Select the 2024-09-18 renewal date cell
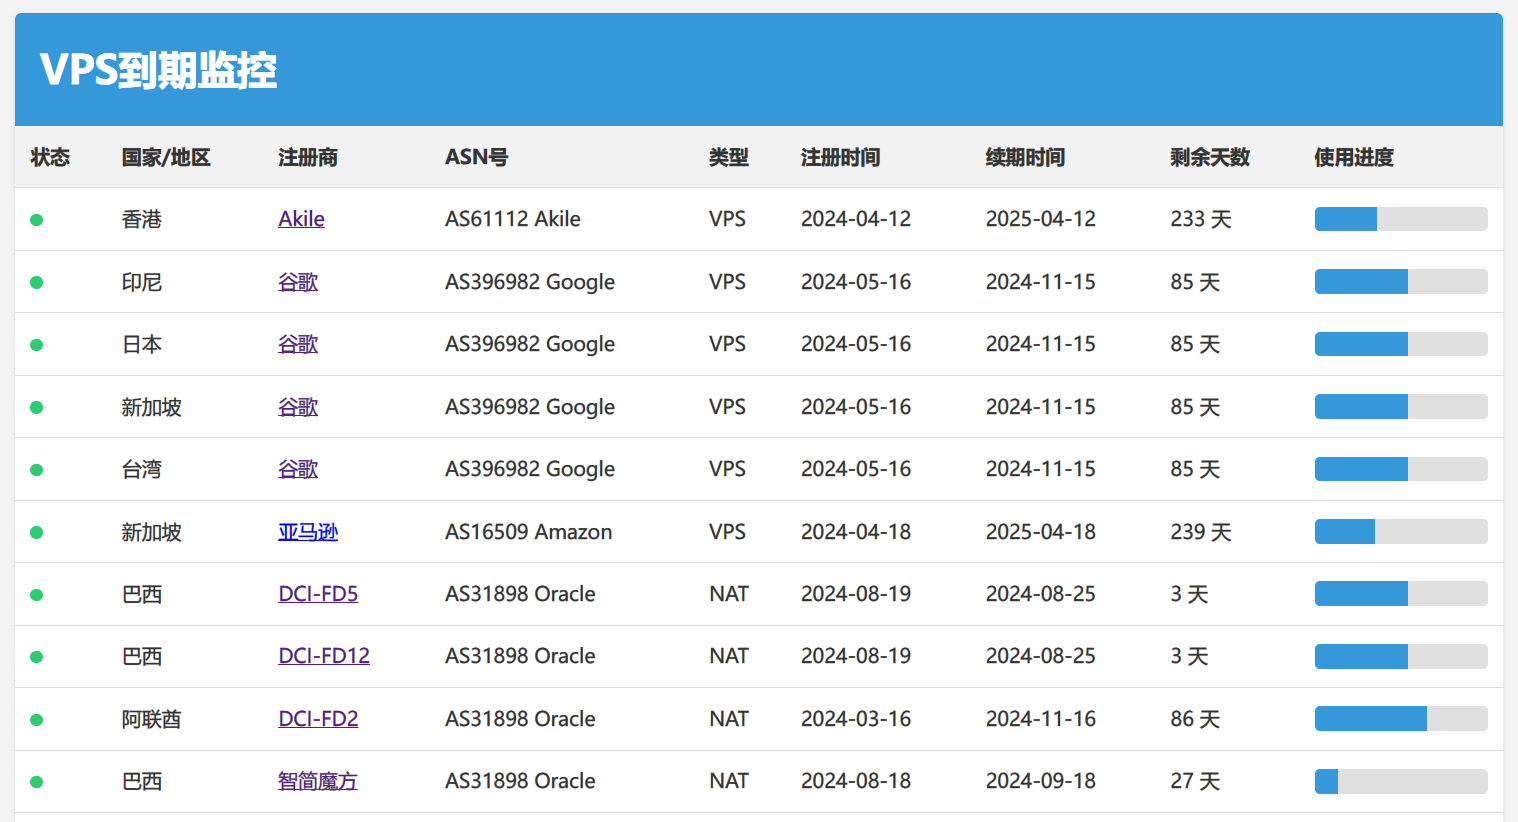1518x822 pixels. pos(1041,781)
